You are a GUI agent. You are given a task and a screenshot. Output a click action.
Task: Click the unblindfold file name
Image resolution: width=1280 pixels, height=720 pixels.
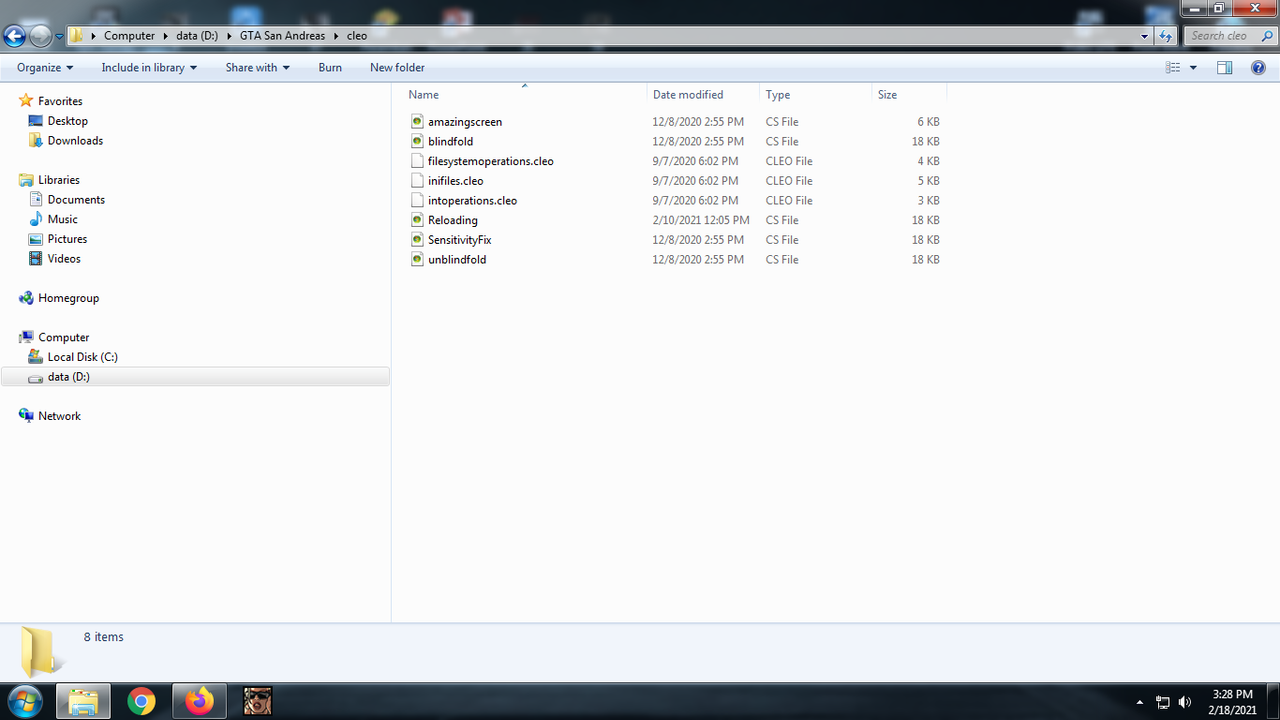457,260
